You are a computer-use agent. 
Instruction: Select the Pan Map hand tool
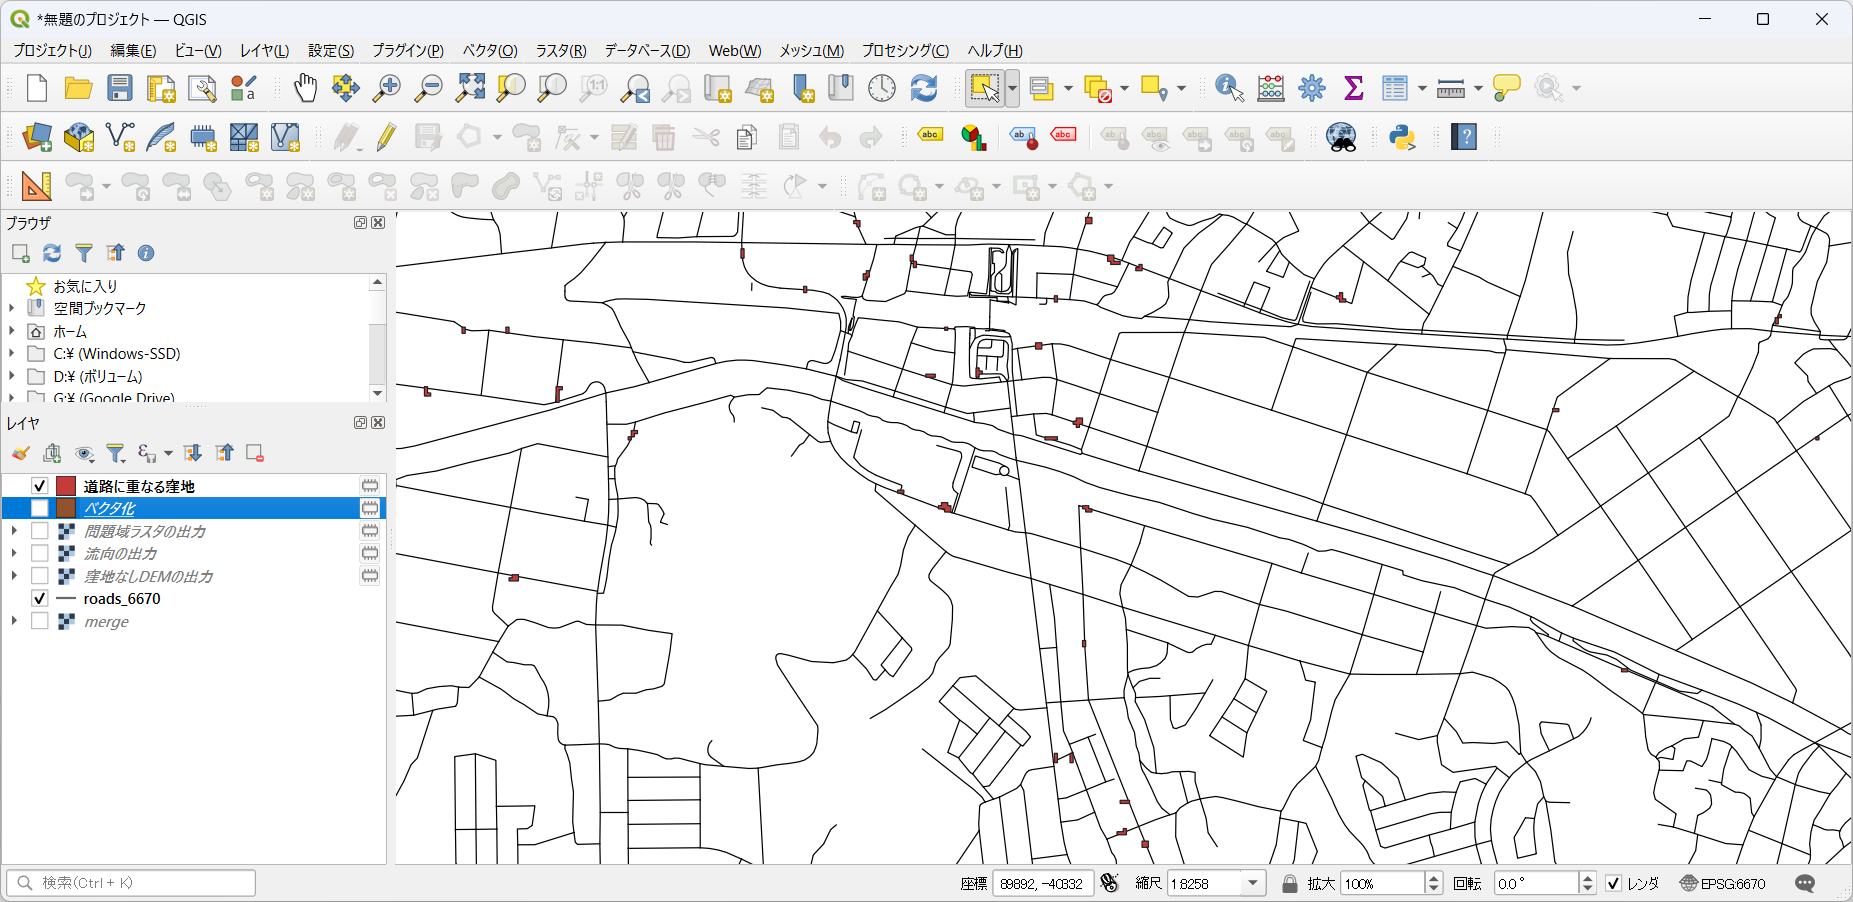point(305,88)
